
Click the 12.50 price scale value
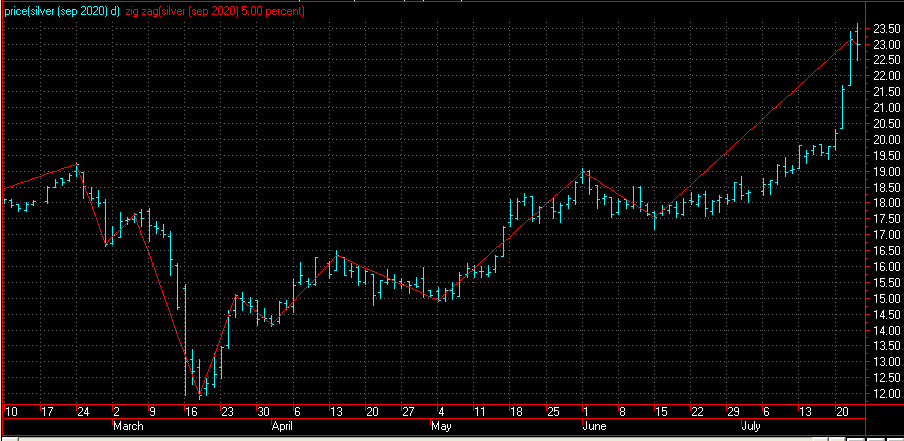885,378
